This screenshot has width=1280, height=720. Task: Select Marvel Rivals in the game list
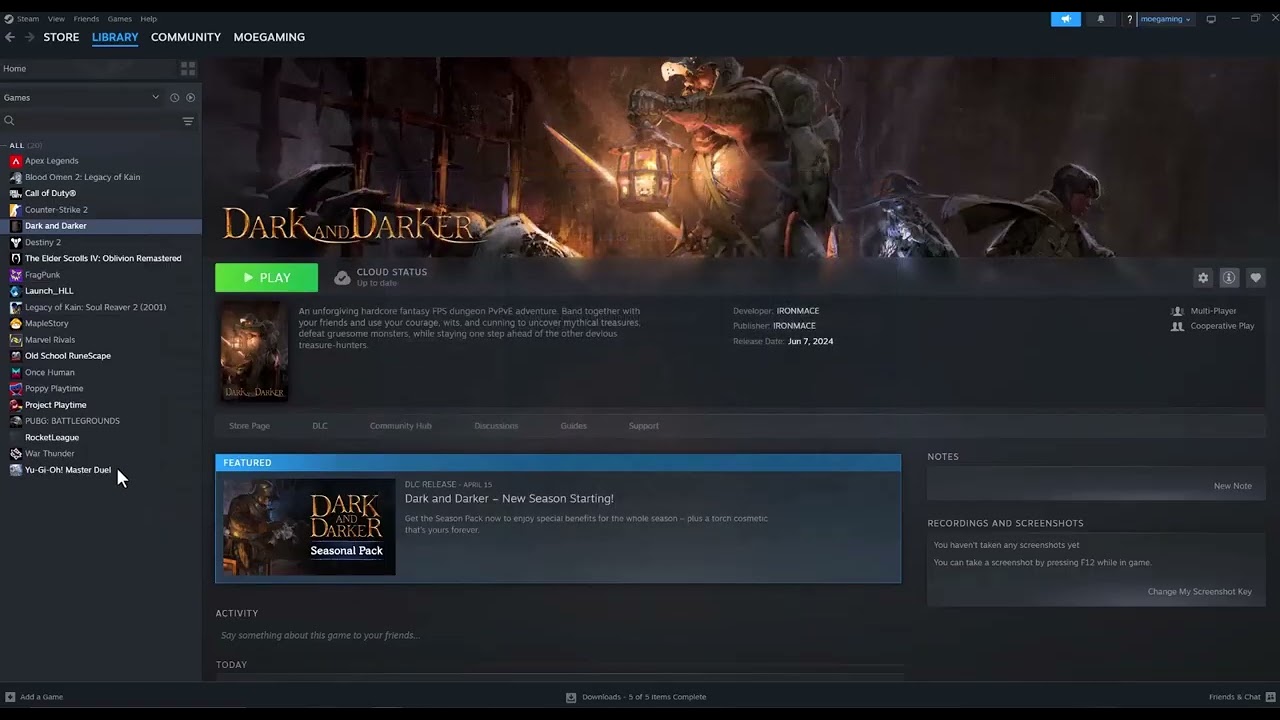[100, 340]
